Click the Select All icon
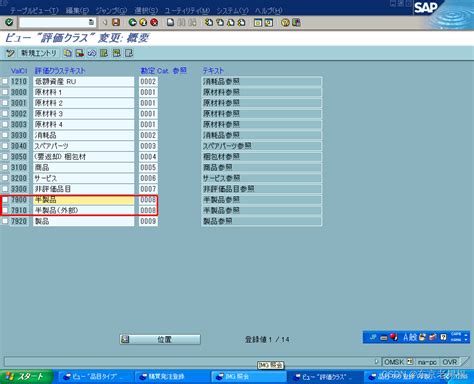This screenshot has width=474, height=384. coord(104,53)
